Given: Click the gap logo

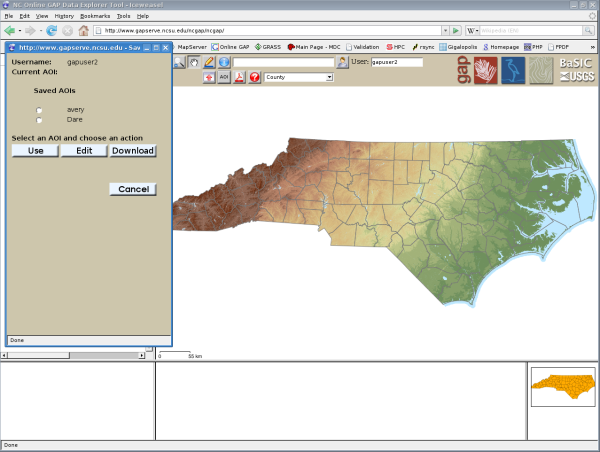Looking at the screenshot, I should point(463,70).
